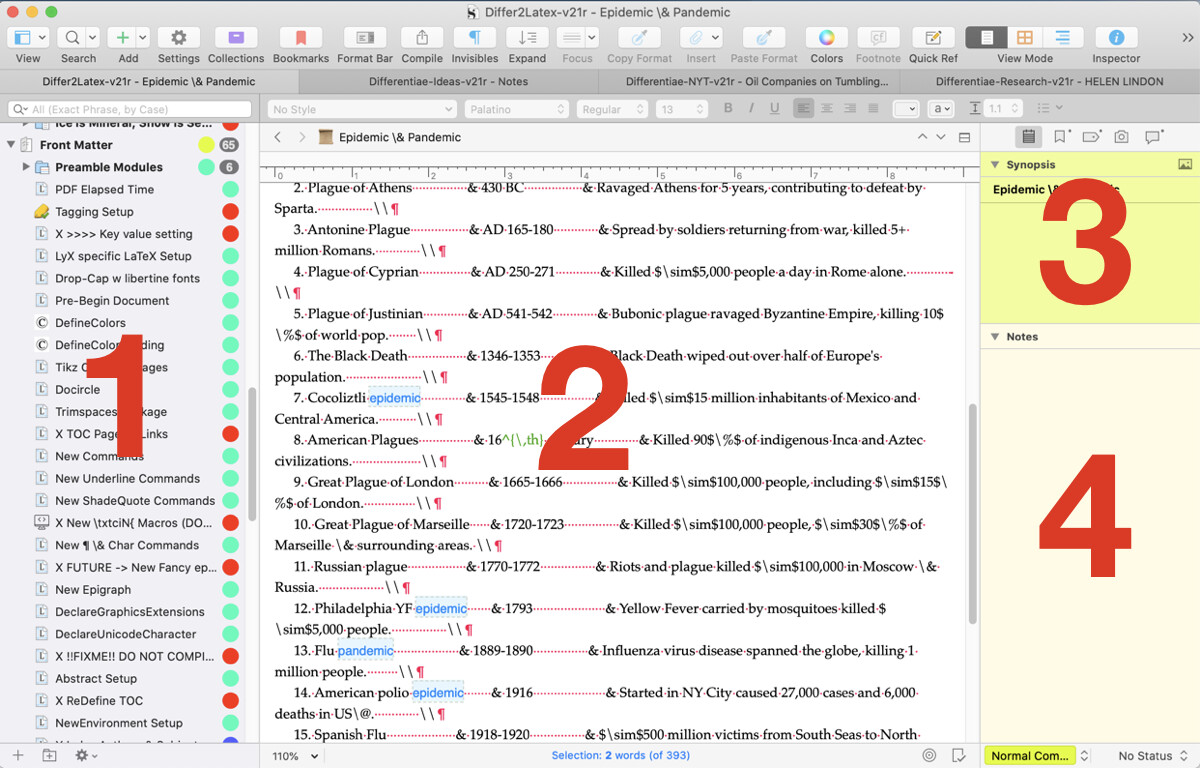
Task: Click the Quick Ref icon
Action: tap(932, 38)
